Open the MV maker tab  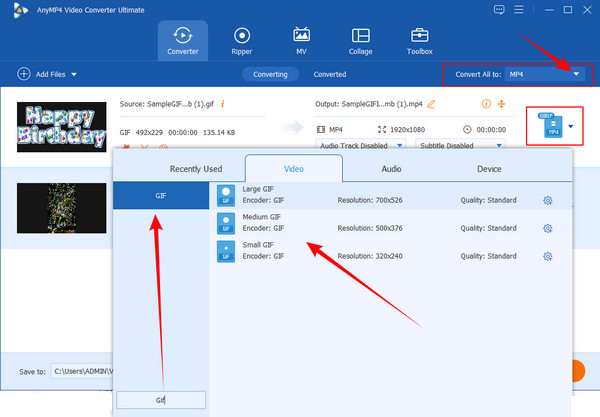(x=301, y=41)
